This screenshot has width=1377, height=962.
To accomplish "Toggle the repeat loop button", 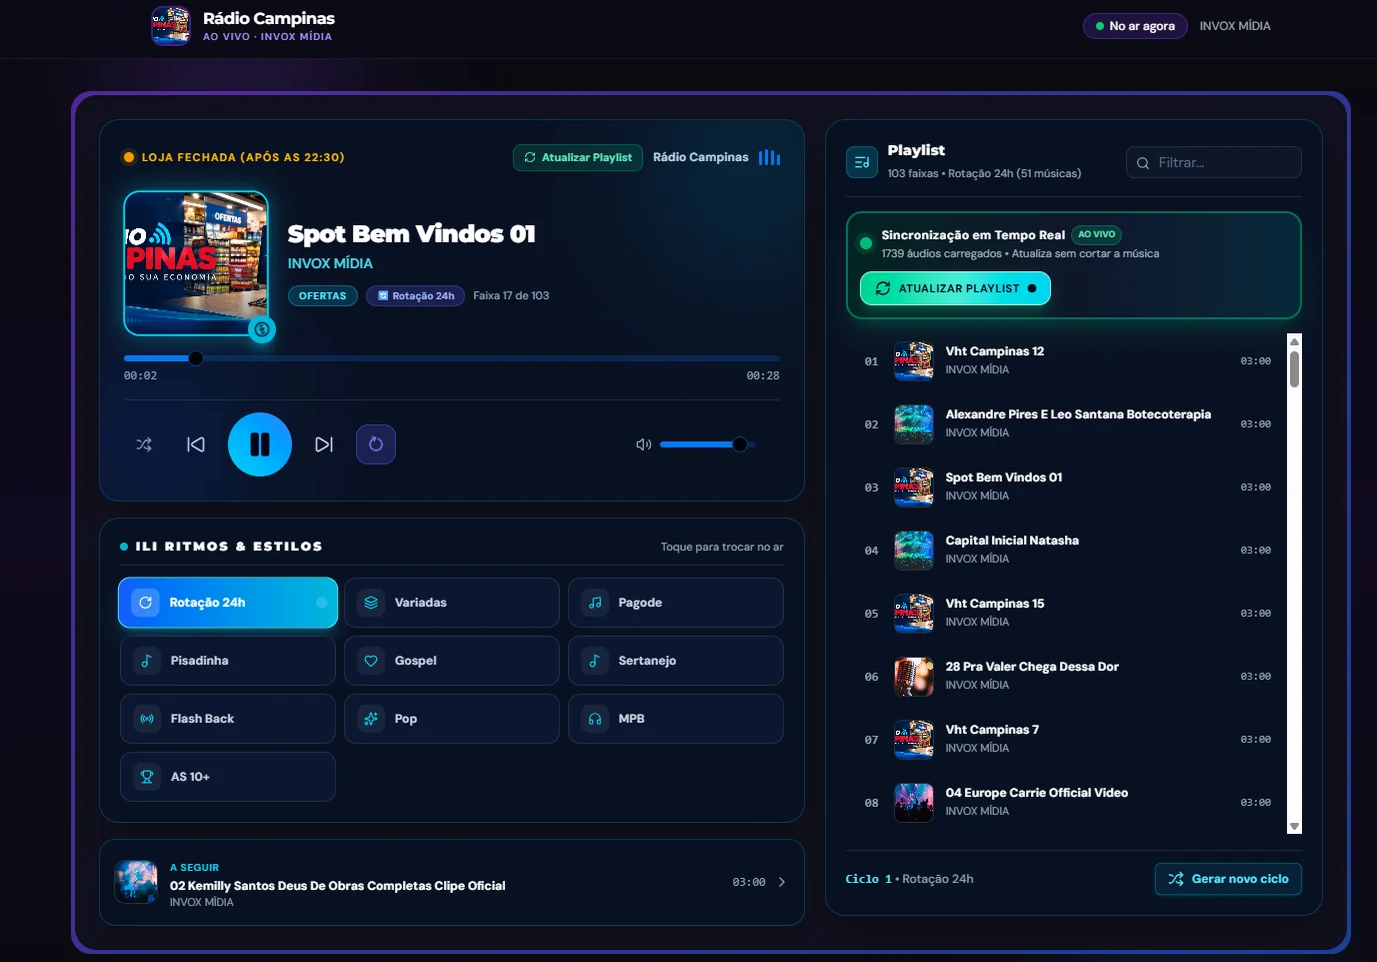I will pos(376,445).
